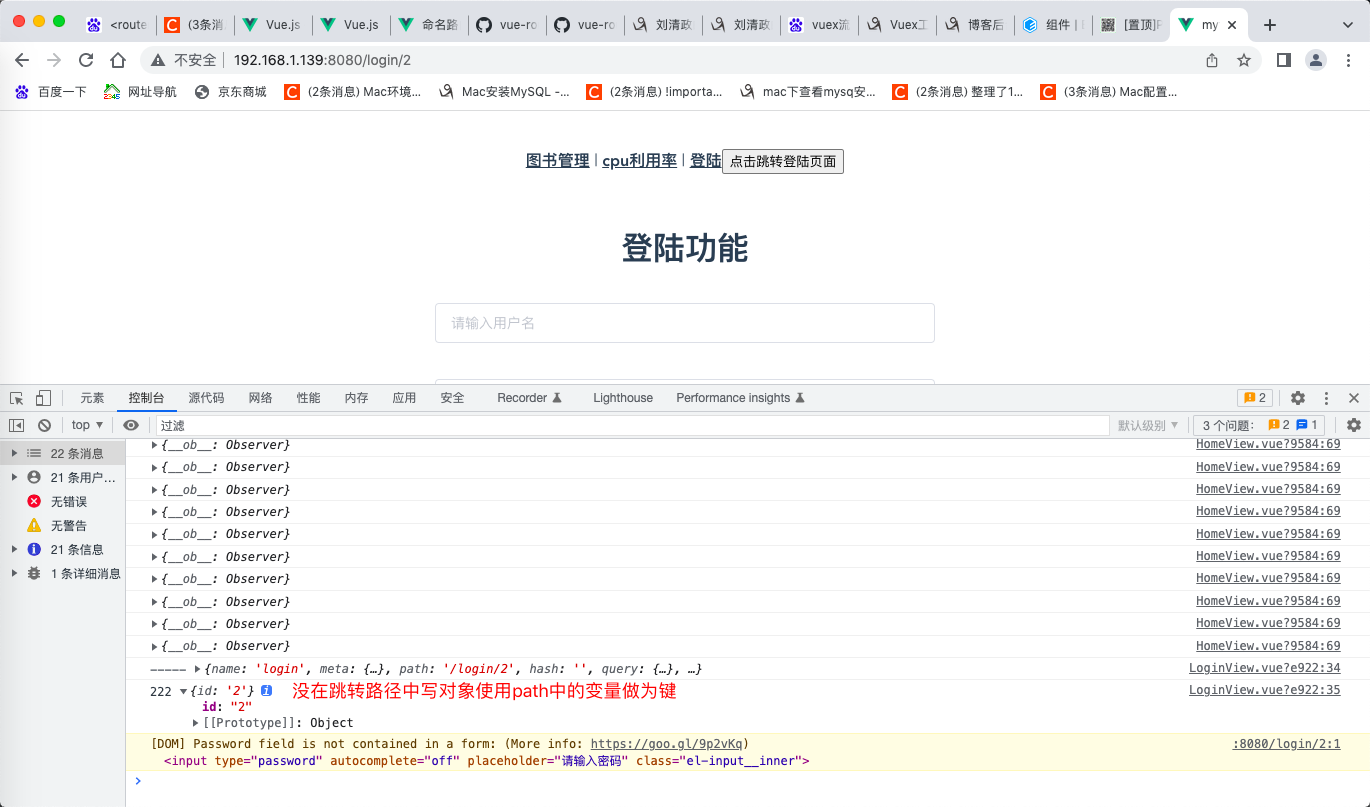This screenshot has height=807, width=1370.
Task: Create a live expression with the eye icon
Action: point(131,425)
